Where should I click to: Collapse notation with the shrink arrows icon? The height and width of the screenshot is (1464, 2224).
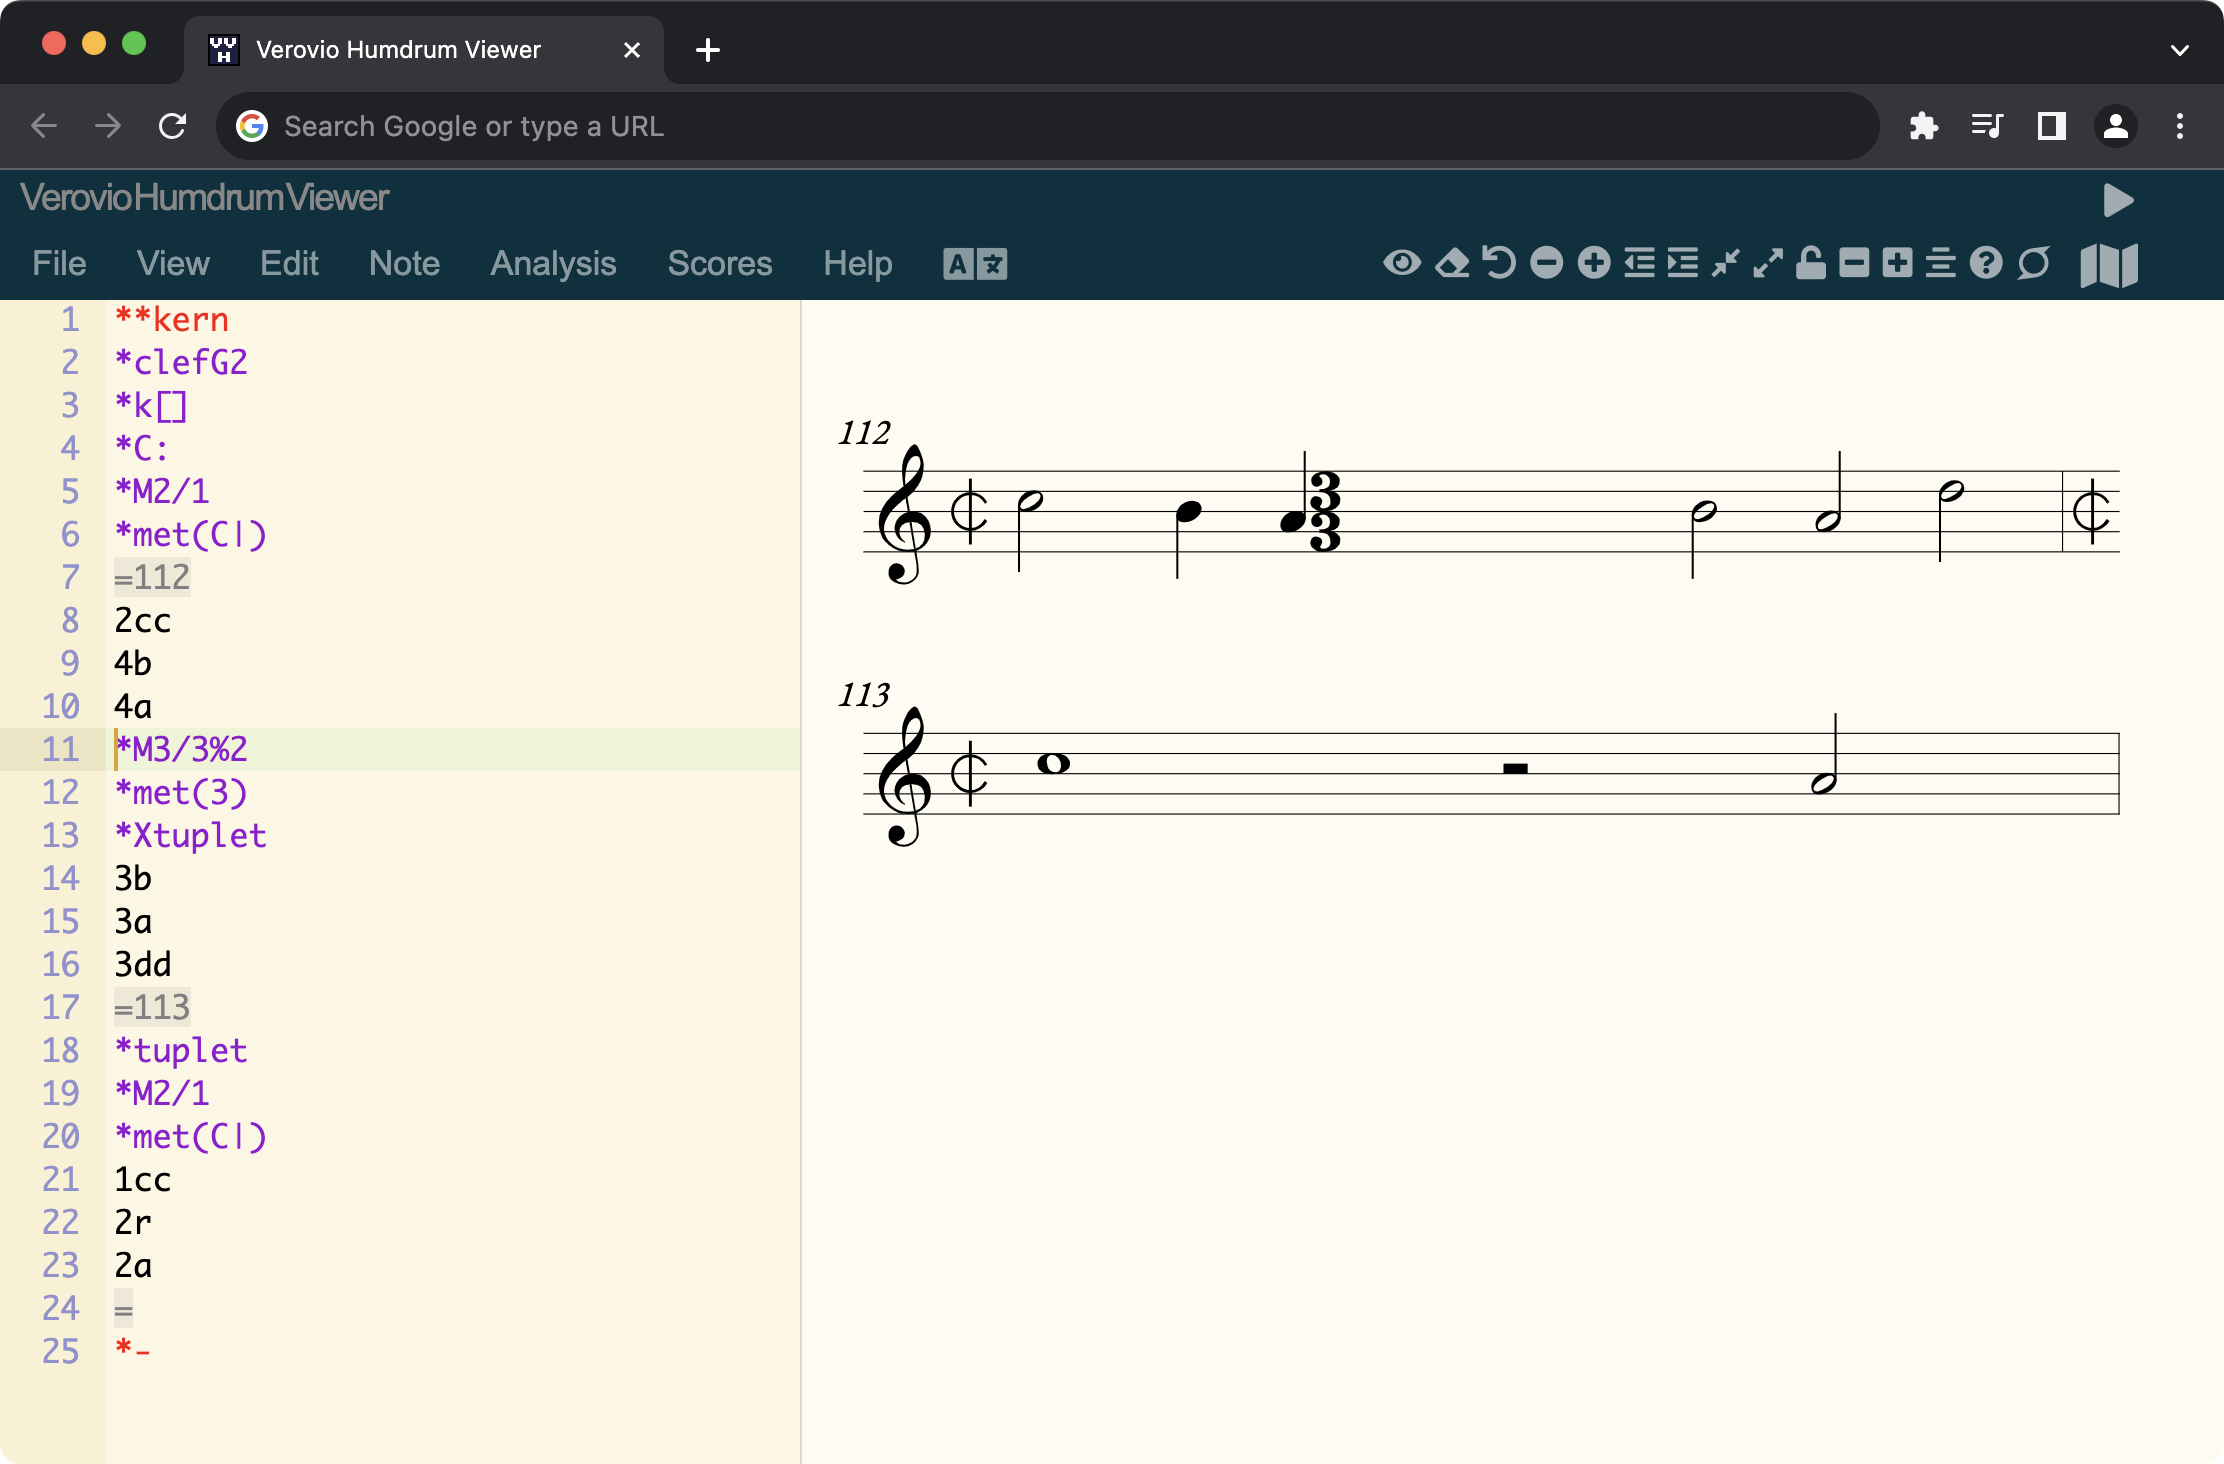[x=1724, y=263]
